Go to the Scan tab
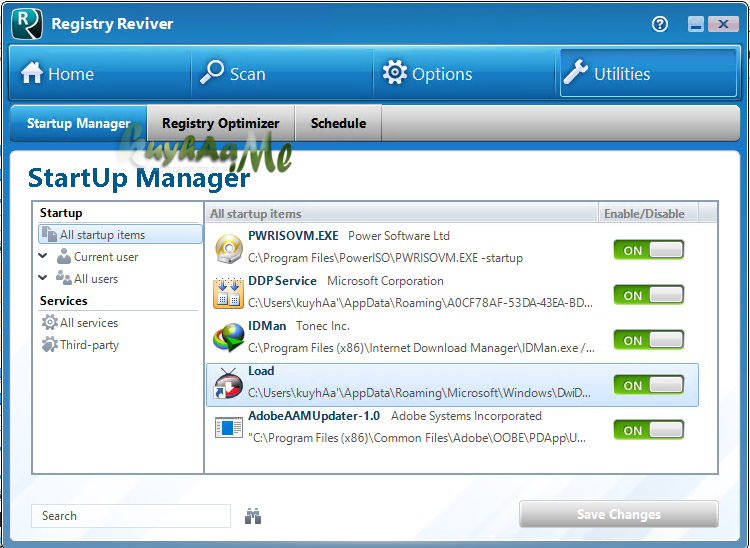 282,73
